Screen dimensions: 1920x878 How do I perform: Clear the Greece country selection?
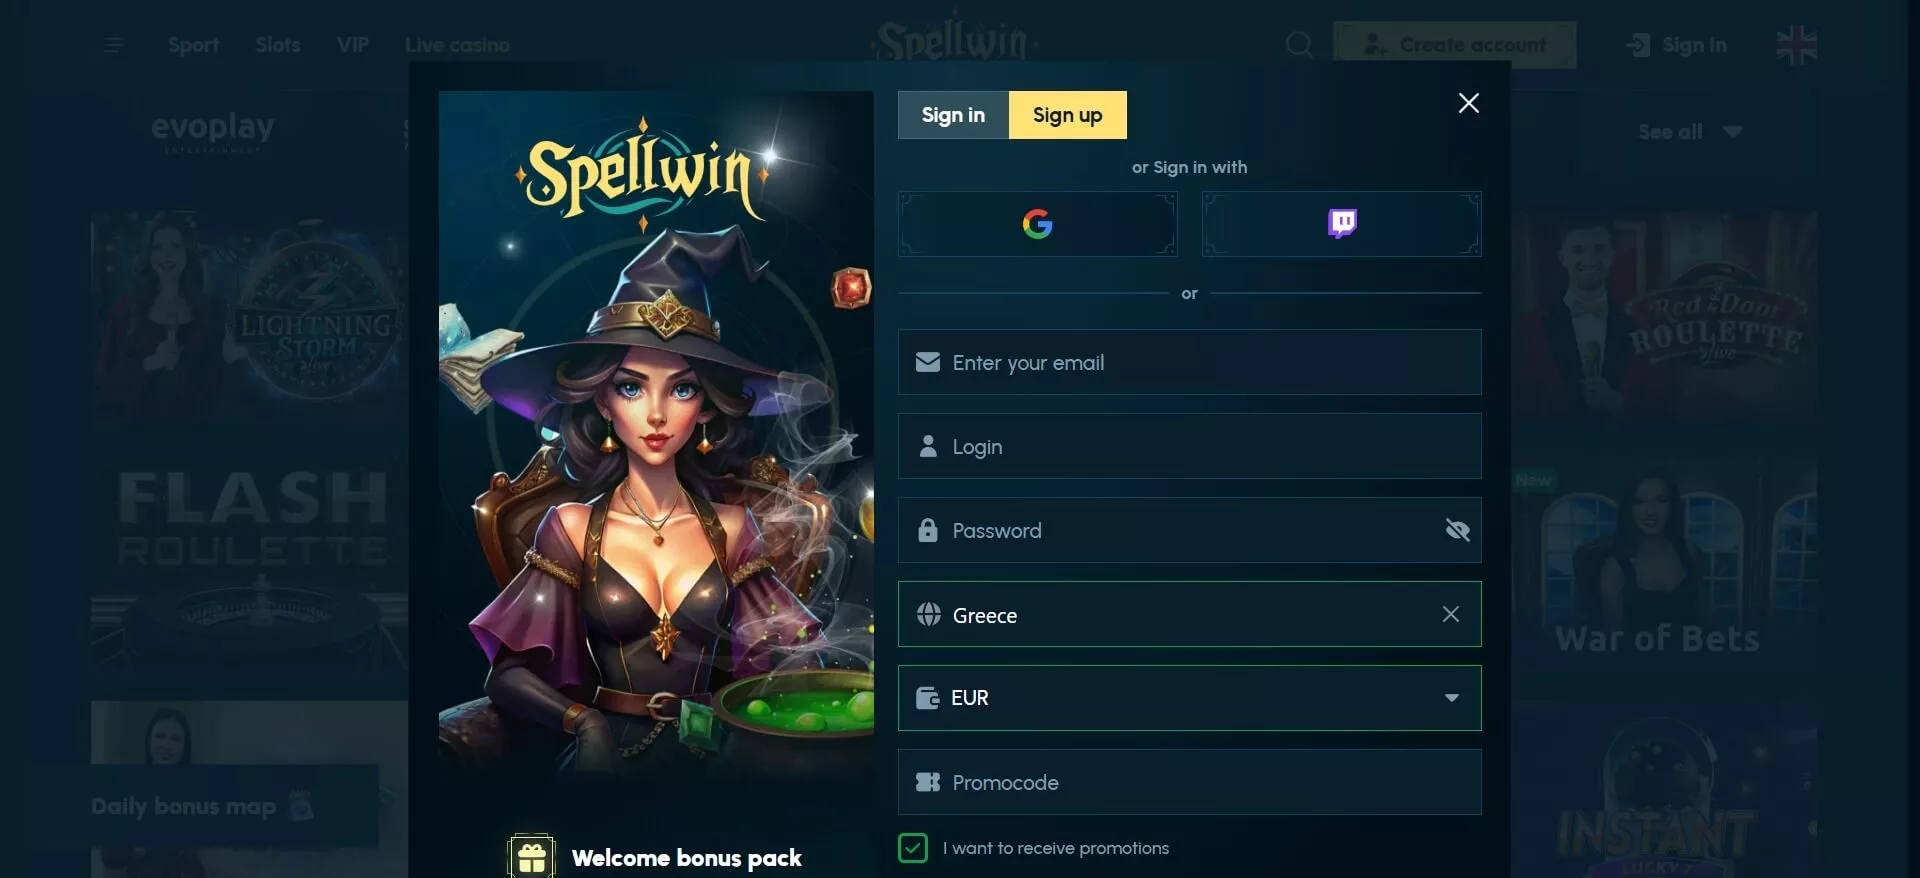coord(1451,614)
